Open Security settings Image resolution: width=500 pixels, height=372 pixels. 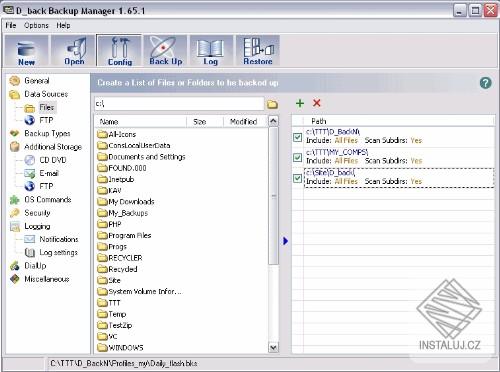tap(37, 213)
